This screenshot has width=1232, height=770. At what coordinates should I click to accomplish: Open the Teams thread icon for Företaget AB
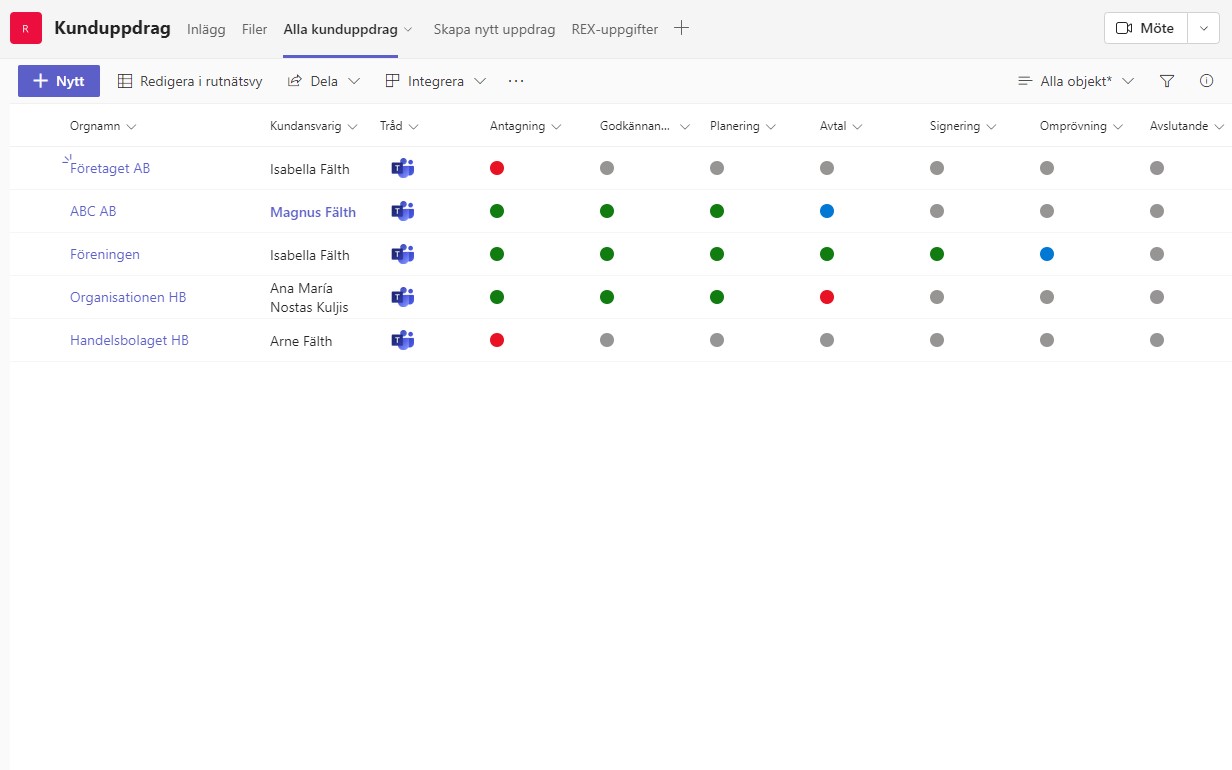coord(402,168)
